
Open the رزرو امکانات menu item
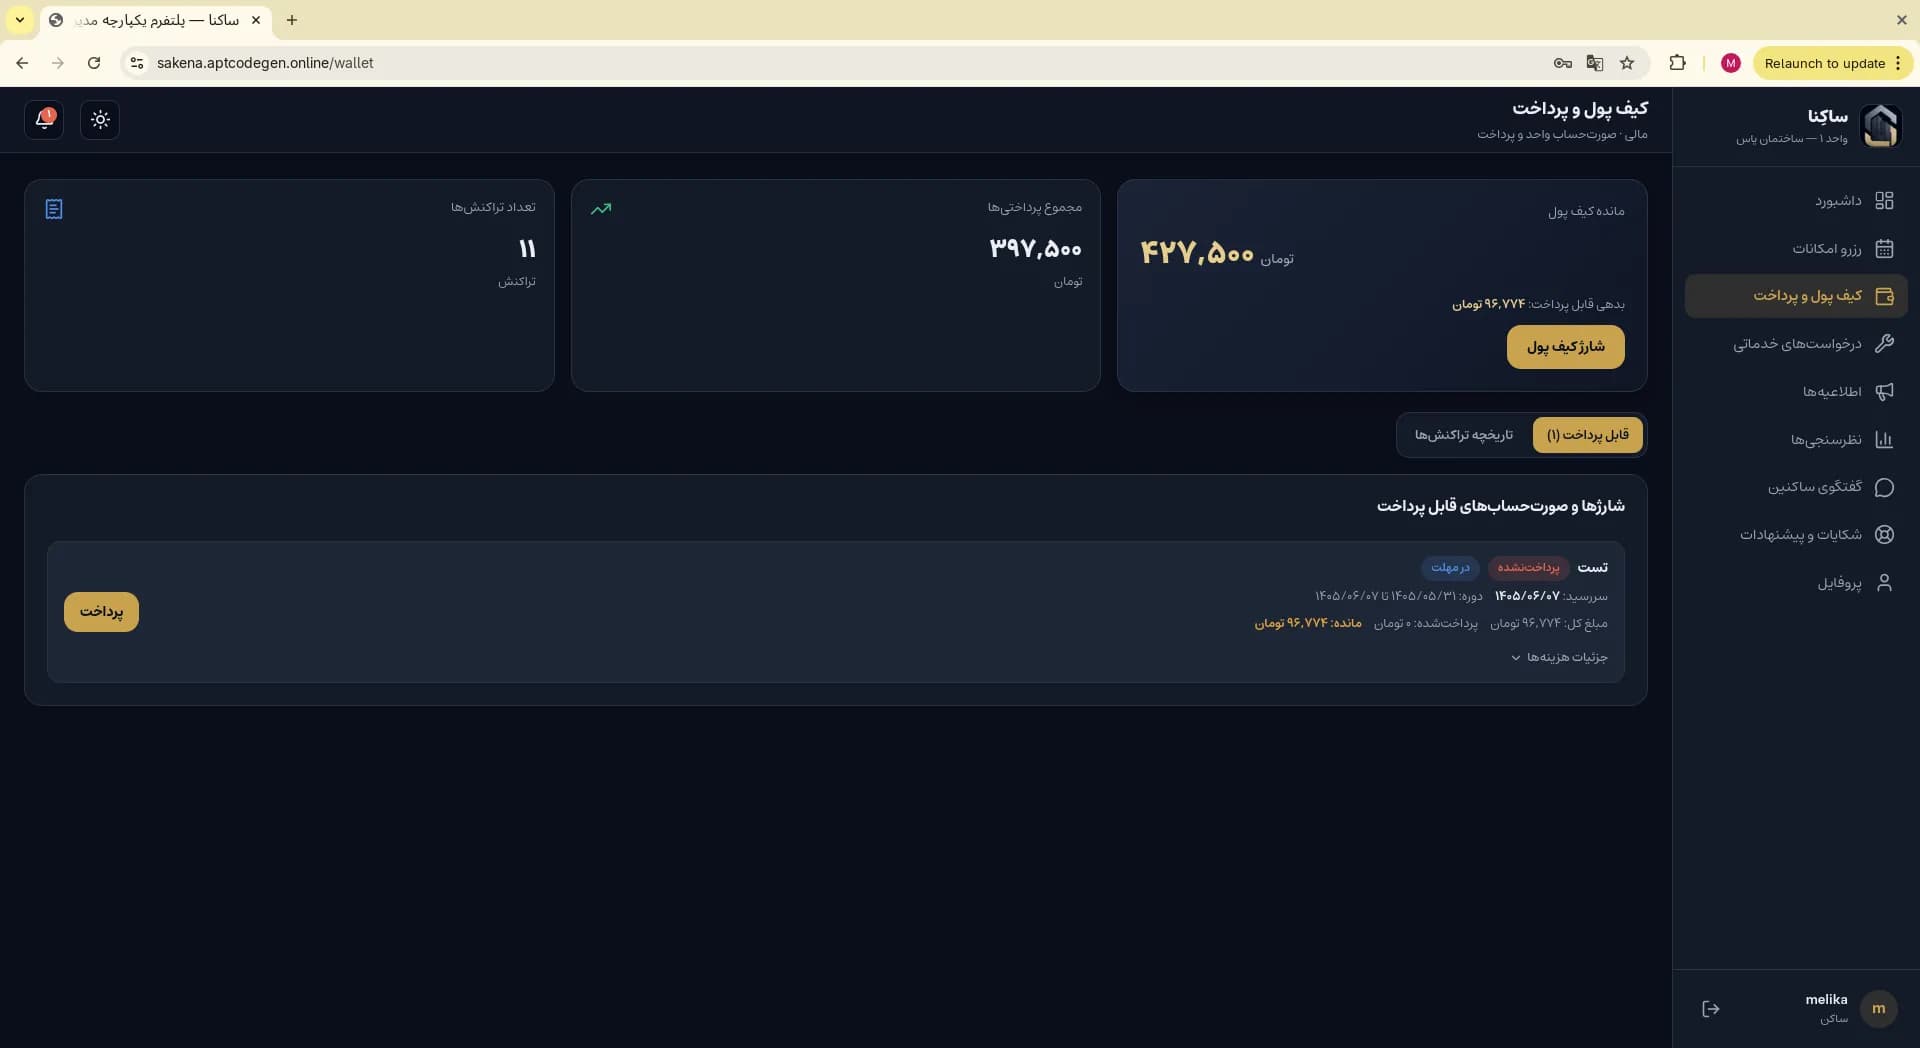[x=1796, y=249]
